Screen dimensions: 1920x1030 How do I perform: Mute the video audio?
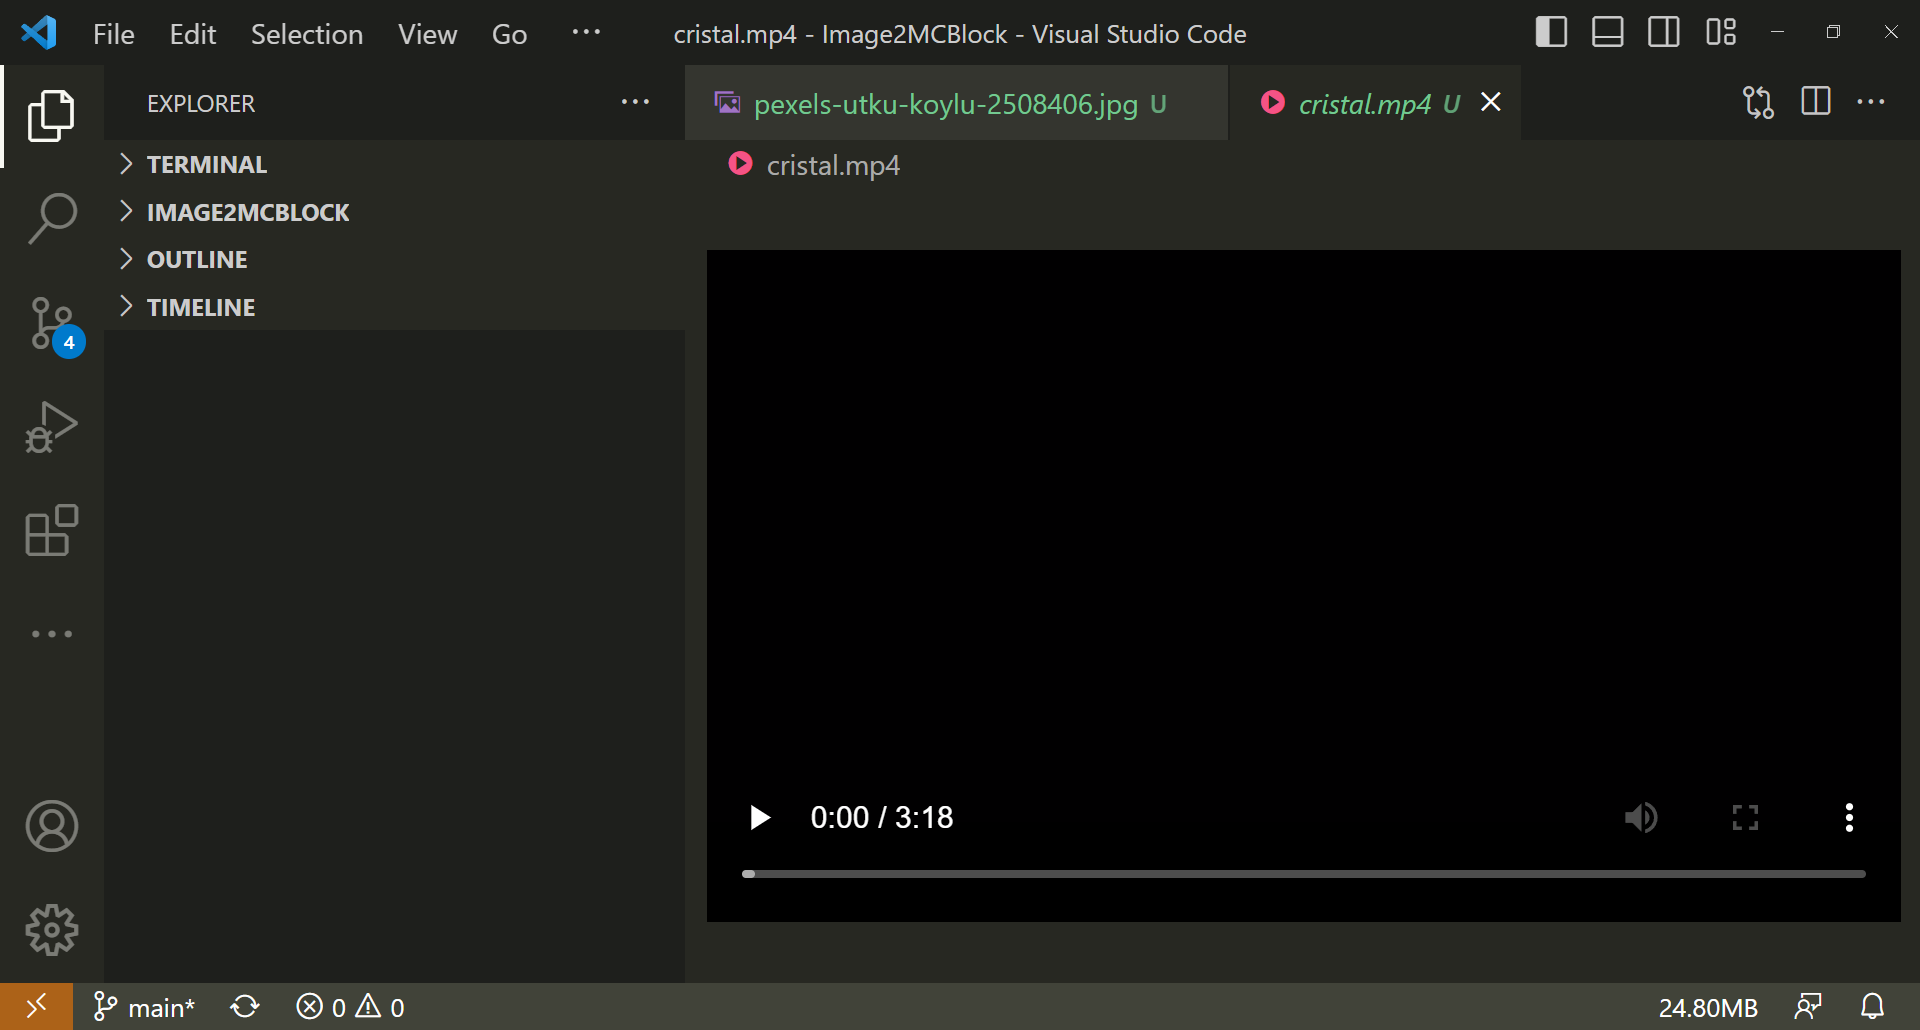1640,817
